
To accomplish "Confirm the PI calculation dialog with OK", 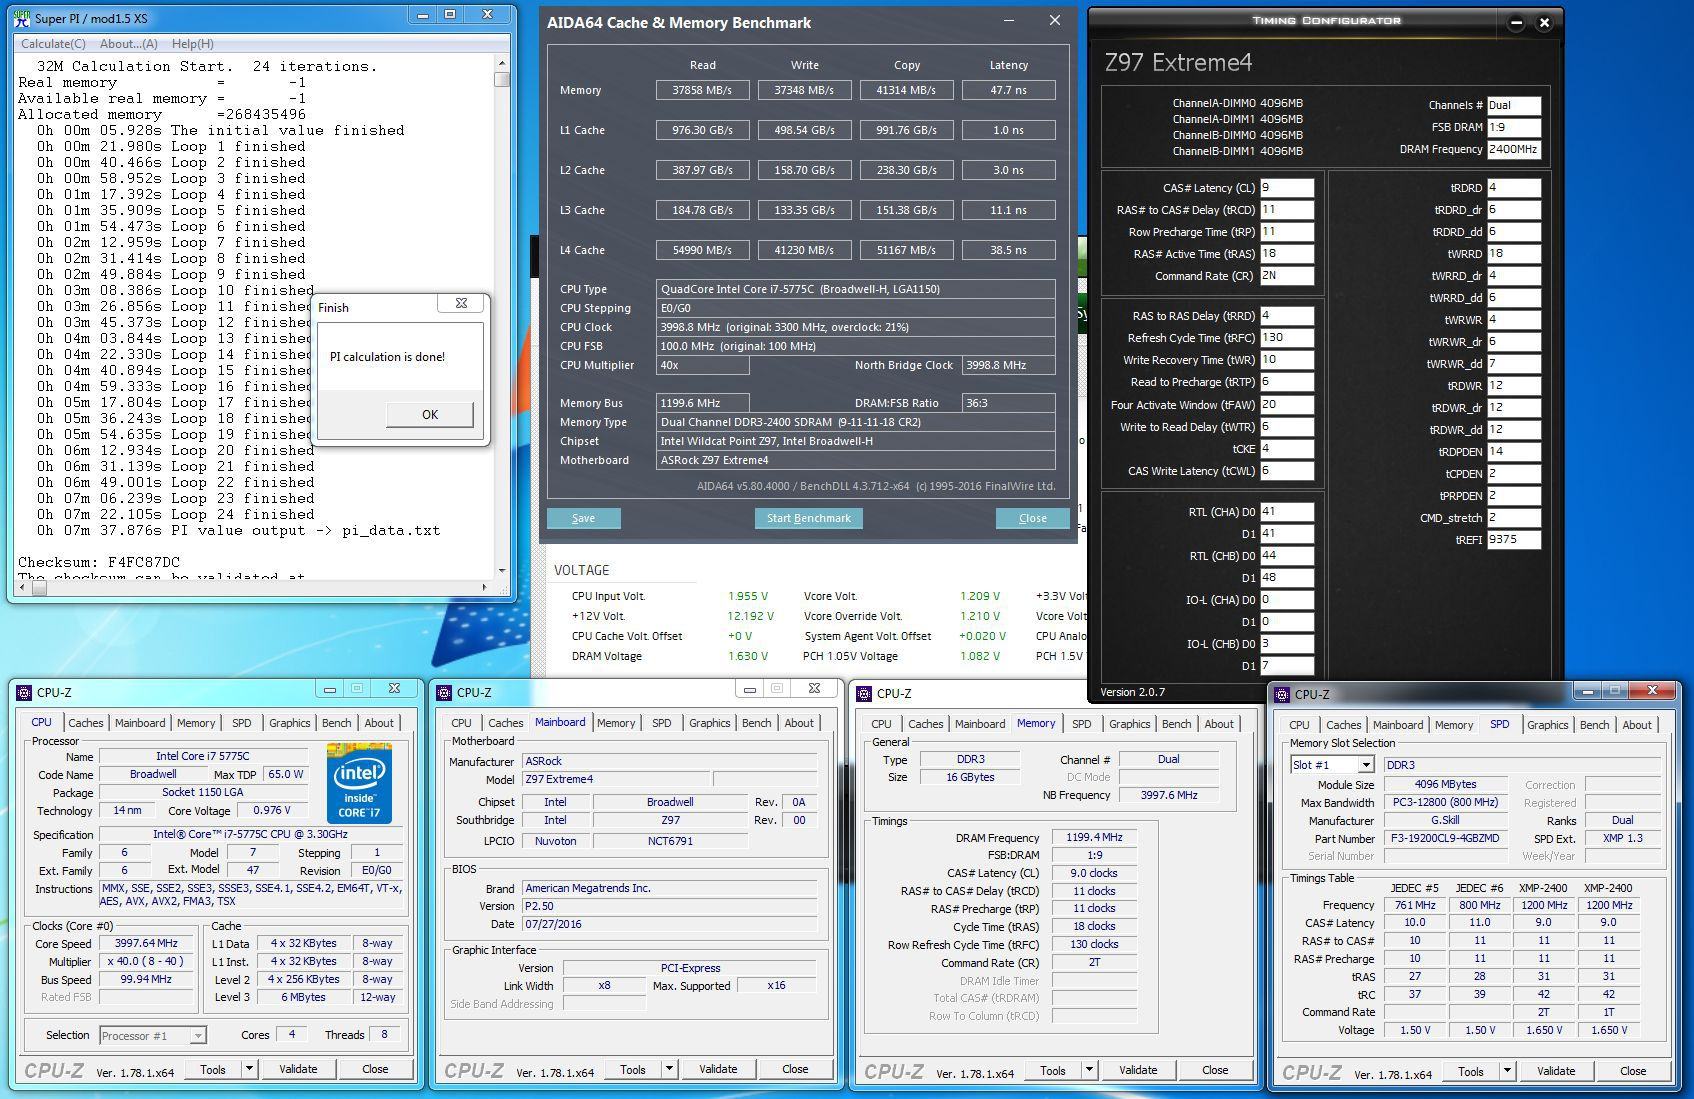I will (430, 414).
